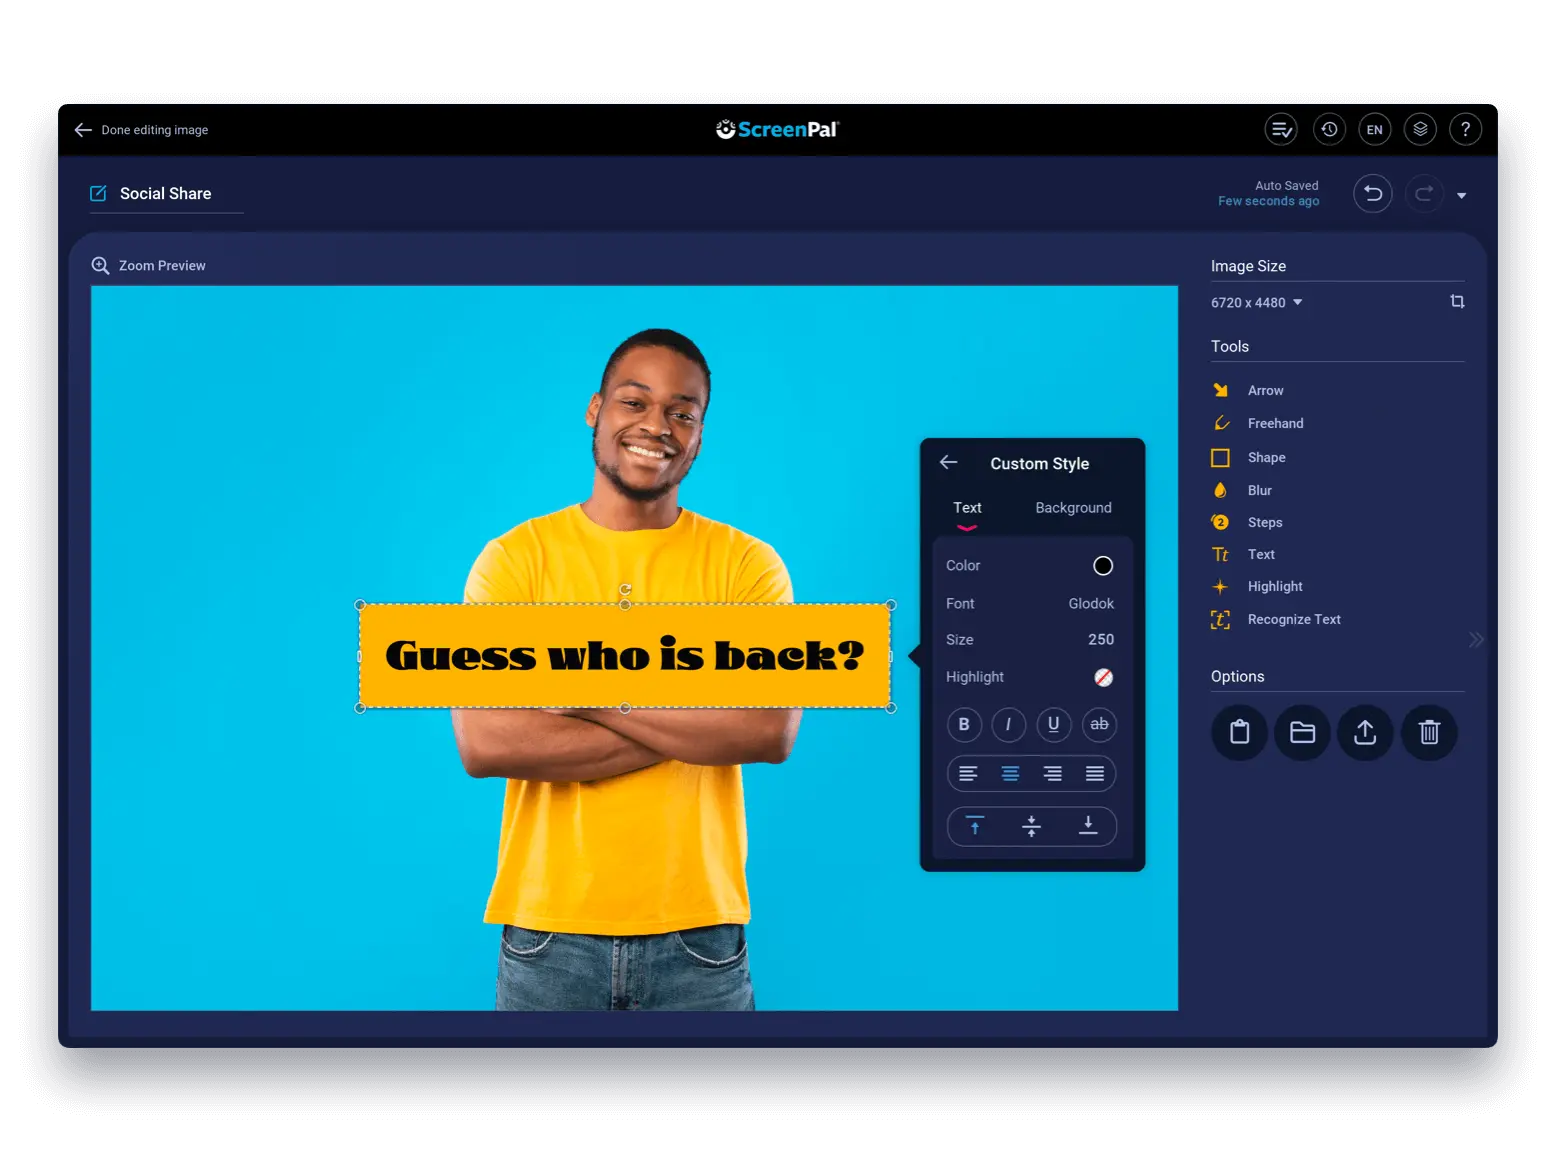Open version history from the top bar
The width and height of the screenshot is (1558, 1156).
[x=1329, y=129]
